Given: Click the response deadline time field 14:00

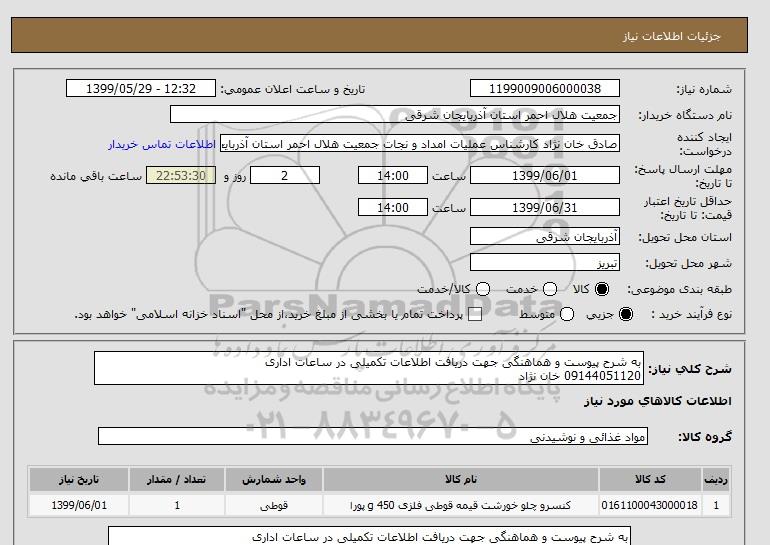Looking at the screenshot, I should pos(393,175).
